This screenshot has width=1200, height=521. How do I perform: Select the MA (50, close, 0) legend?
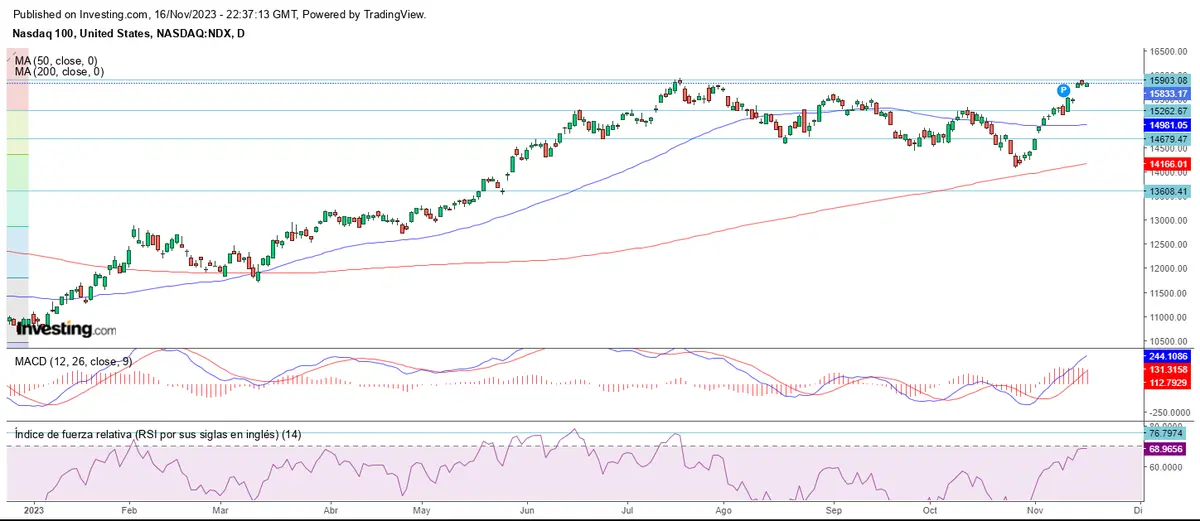point(57,61)
